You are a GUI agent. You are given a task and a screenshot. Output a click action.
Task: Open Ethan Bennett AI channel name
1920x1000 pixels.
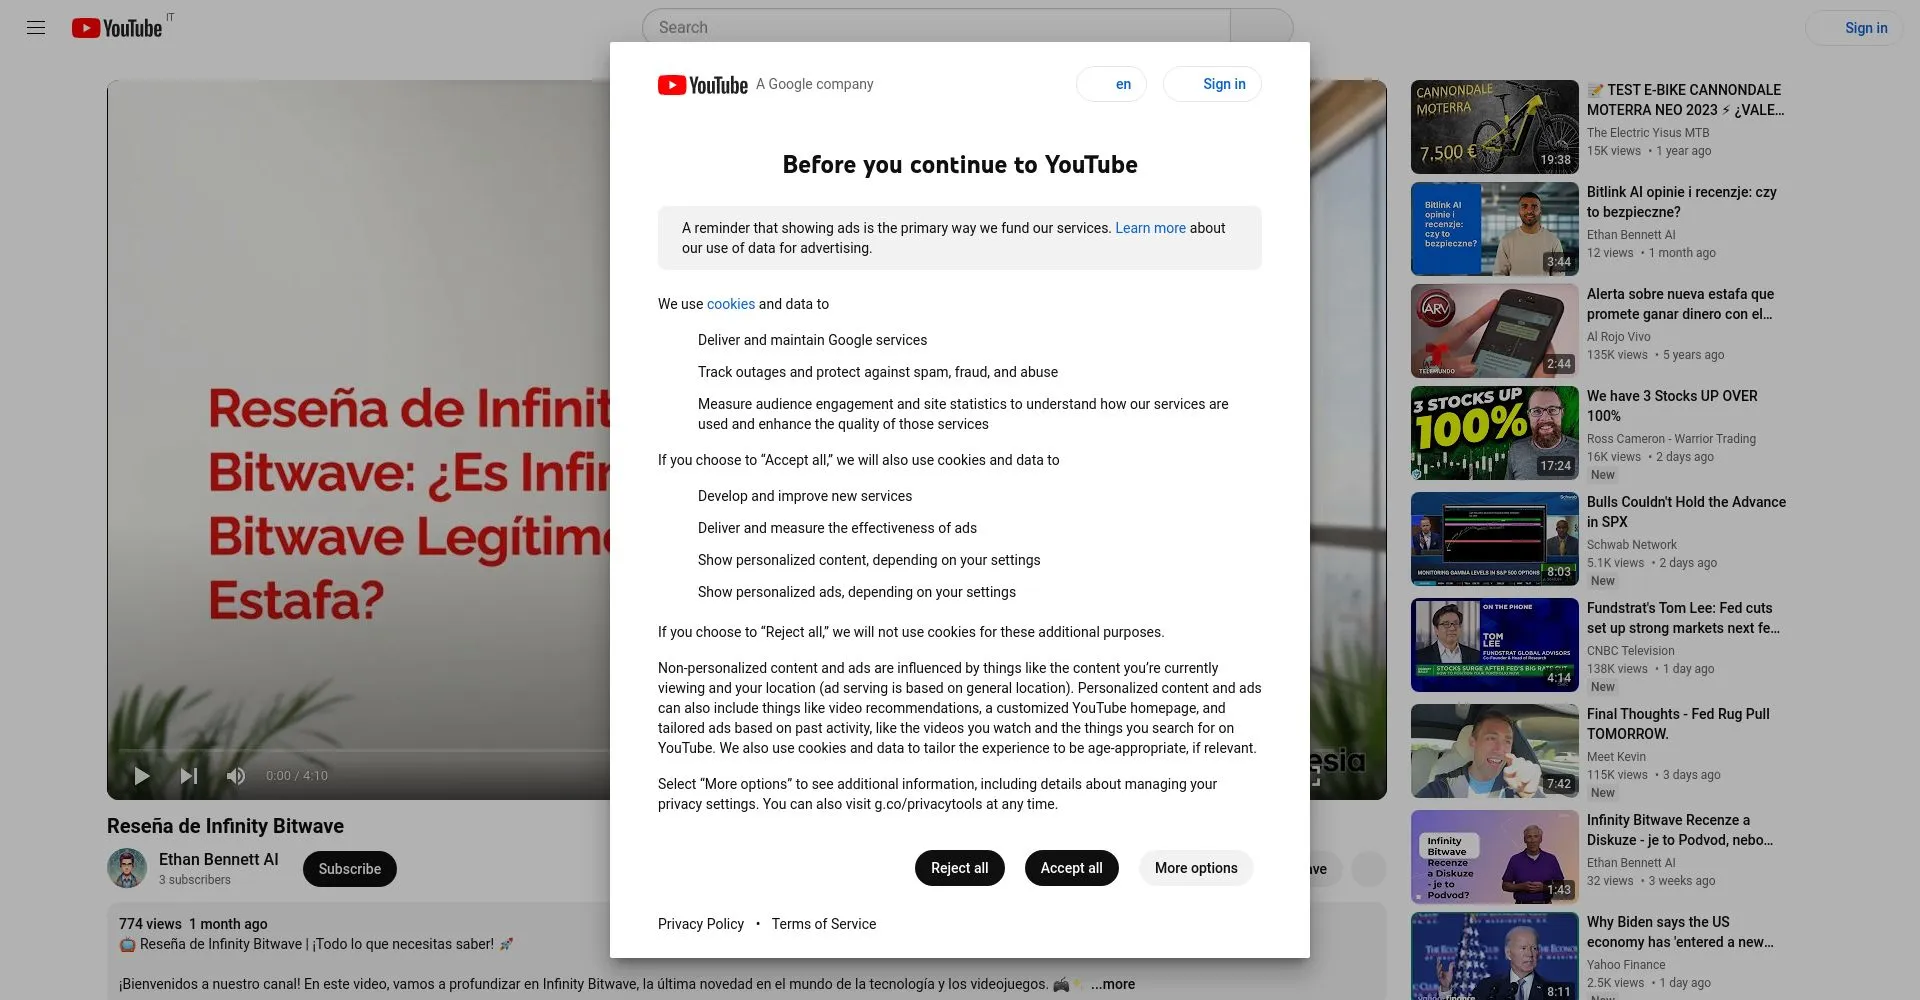pos(218,859)
